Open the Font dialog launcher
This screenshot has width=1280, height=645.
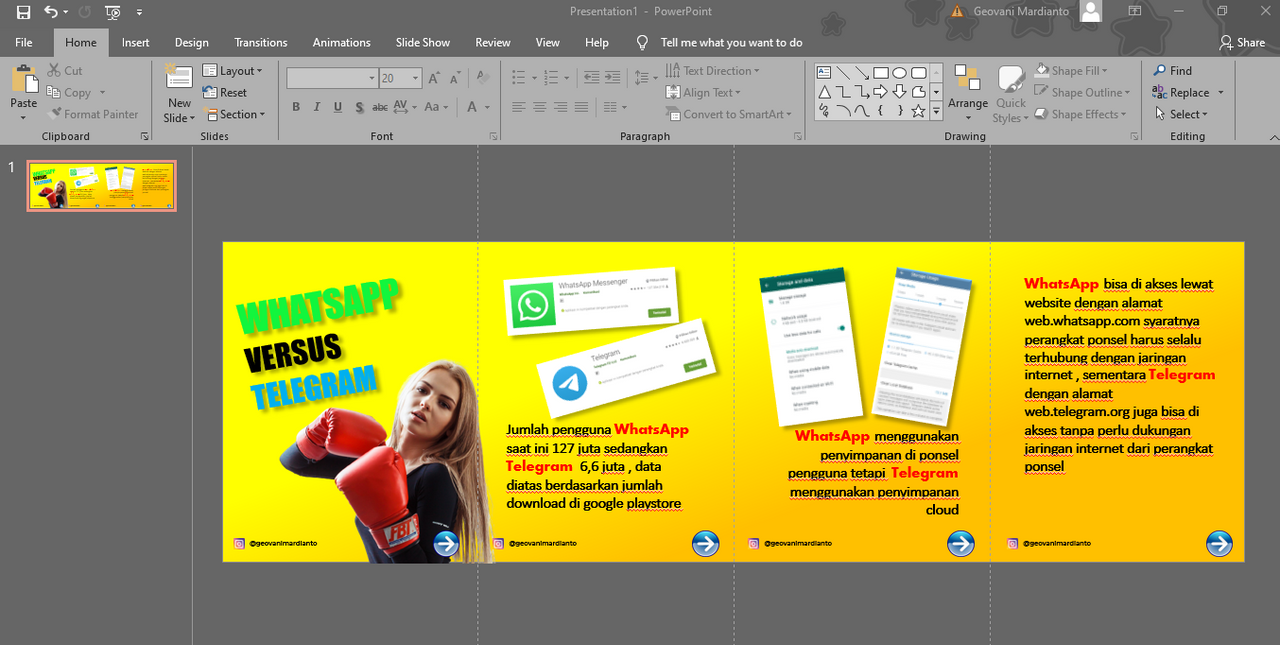click(x=493, y=136)
